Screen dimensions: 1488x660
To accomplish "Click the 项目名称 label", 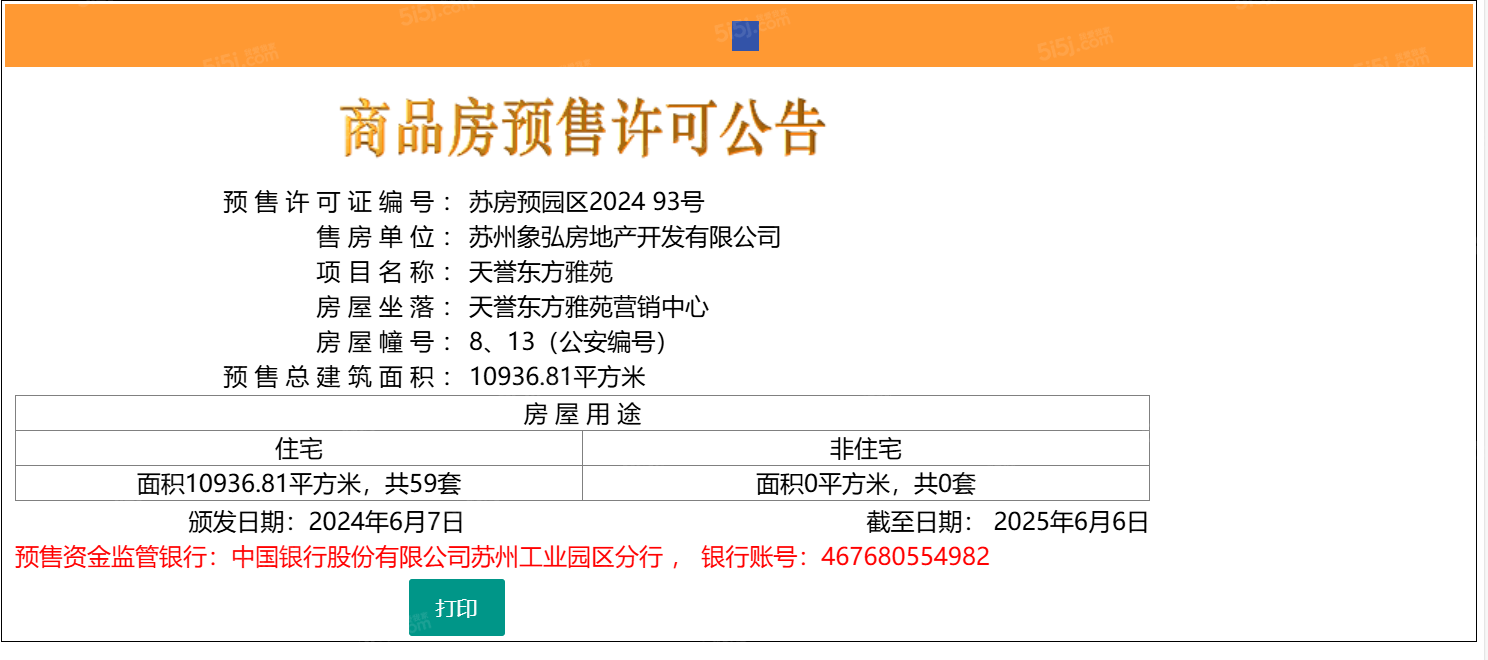I will coord(385,272).
